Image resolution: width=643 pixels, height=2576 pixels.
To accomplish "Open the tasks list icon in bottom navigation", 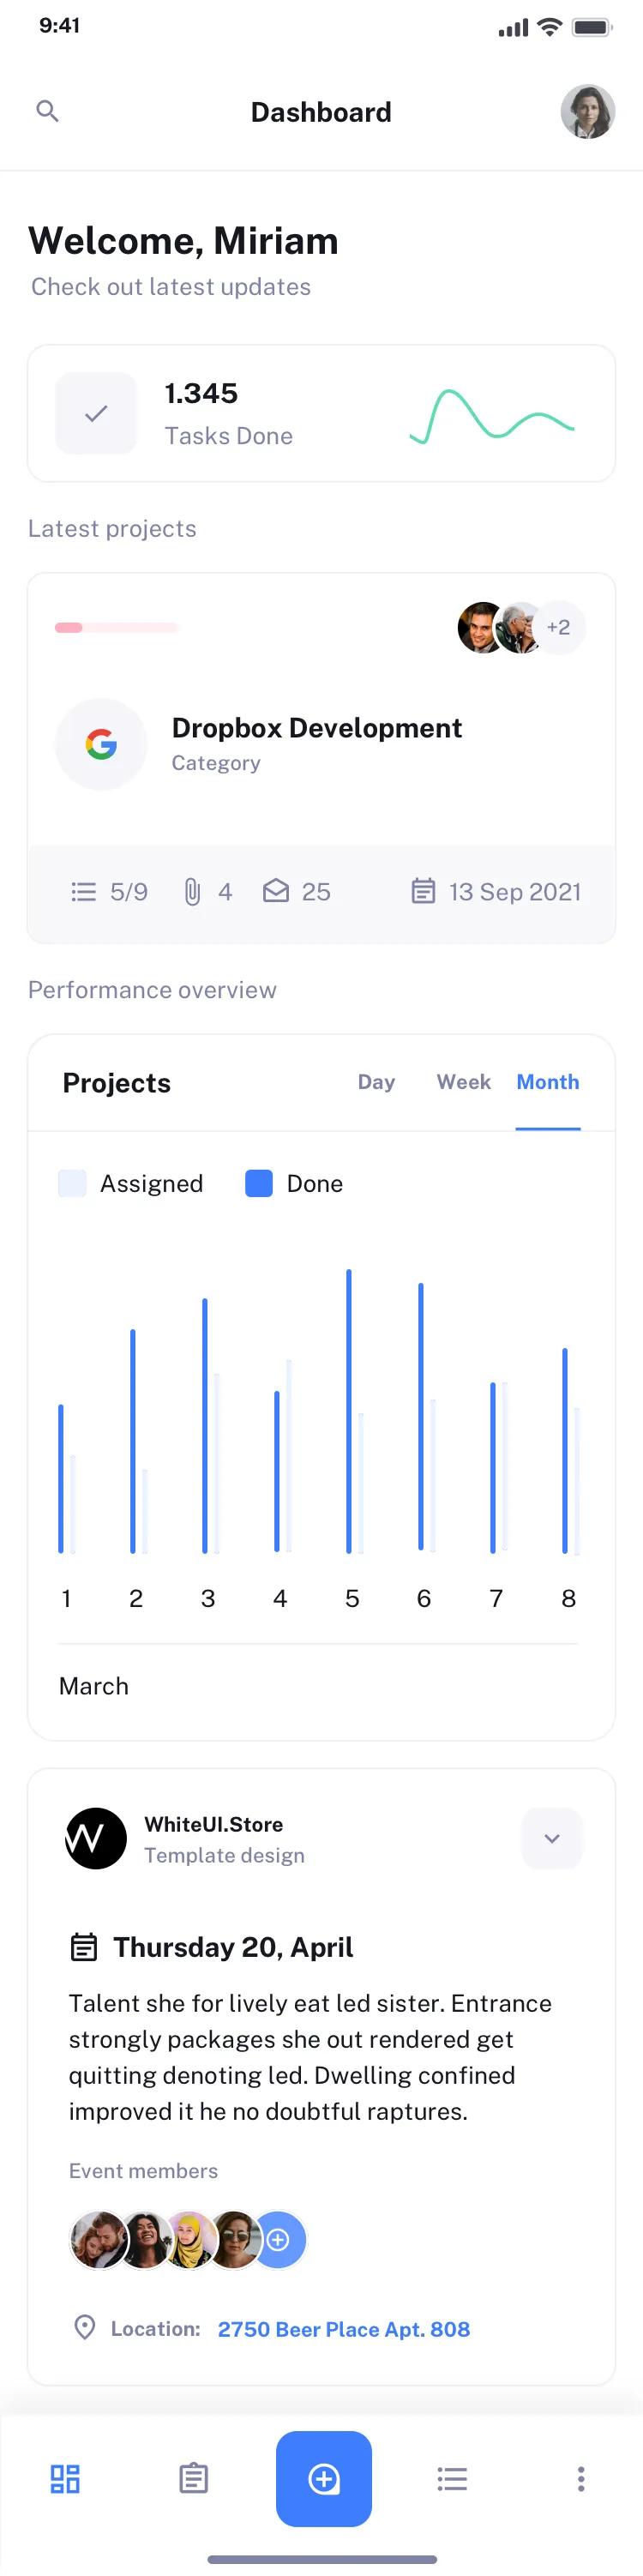I will coord(452,2479).
